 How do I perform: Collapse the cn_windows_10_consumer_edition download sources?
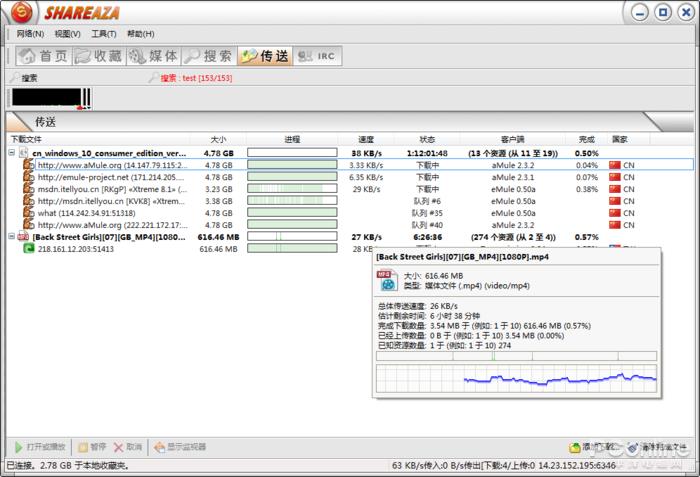coord(11,153)
